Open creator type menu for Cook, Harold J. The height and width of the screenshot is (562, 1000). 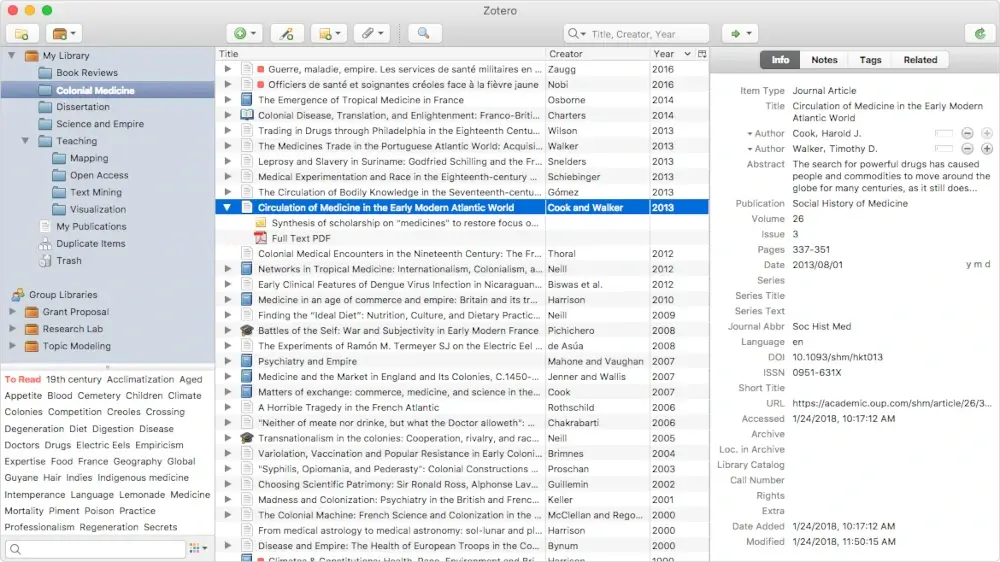766,133
